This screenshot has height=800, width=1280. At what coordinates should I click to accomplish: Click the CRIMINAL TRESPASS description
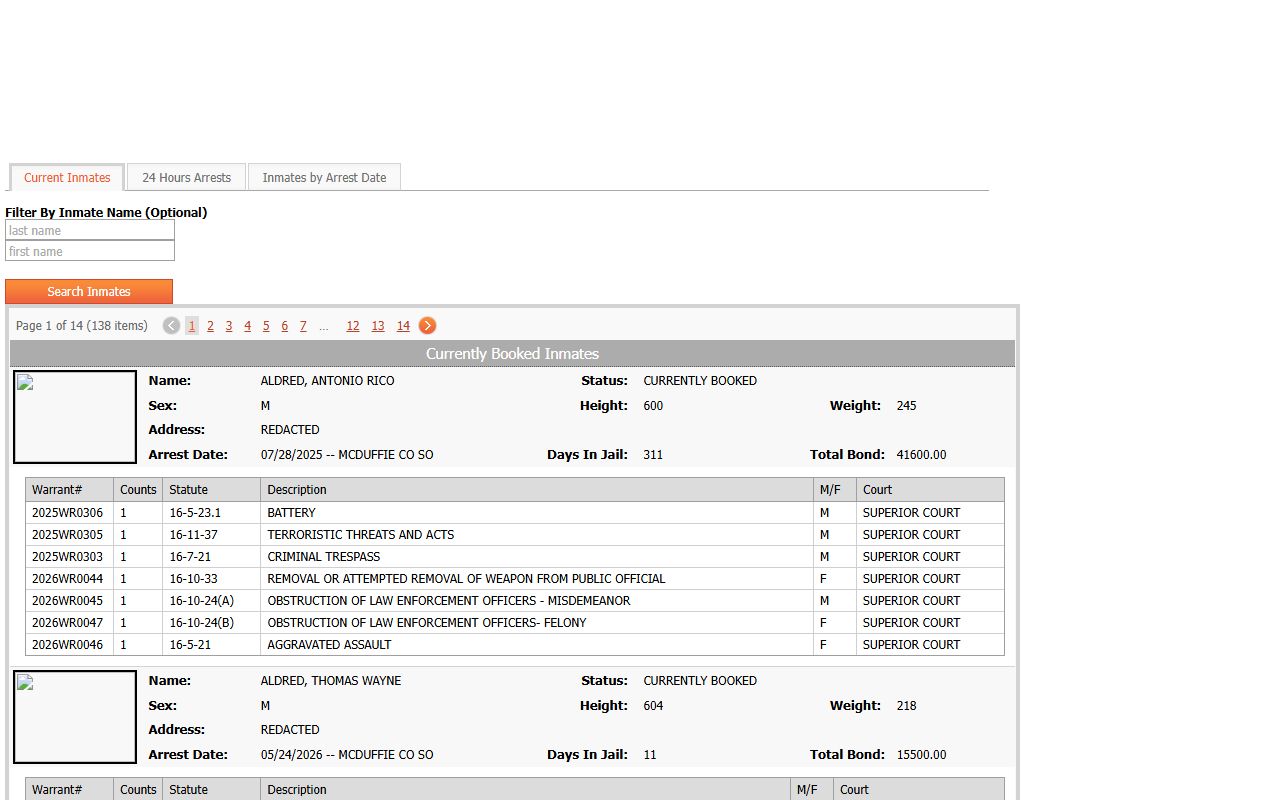tap(537, 557)
